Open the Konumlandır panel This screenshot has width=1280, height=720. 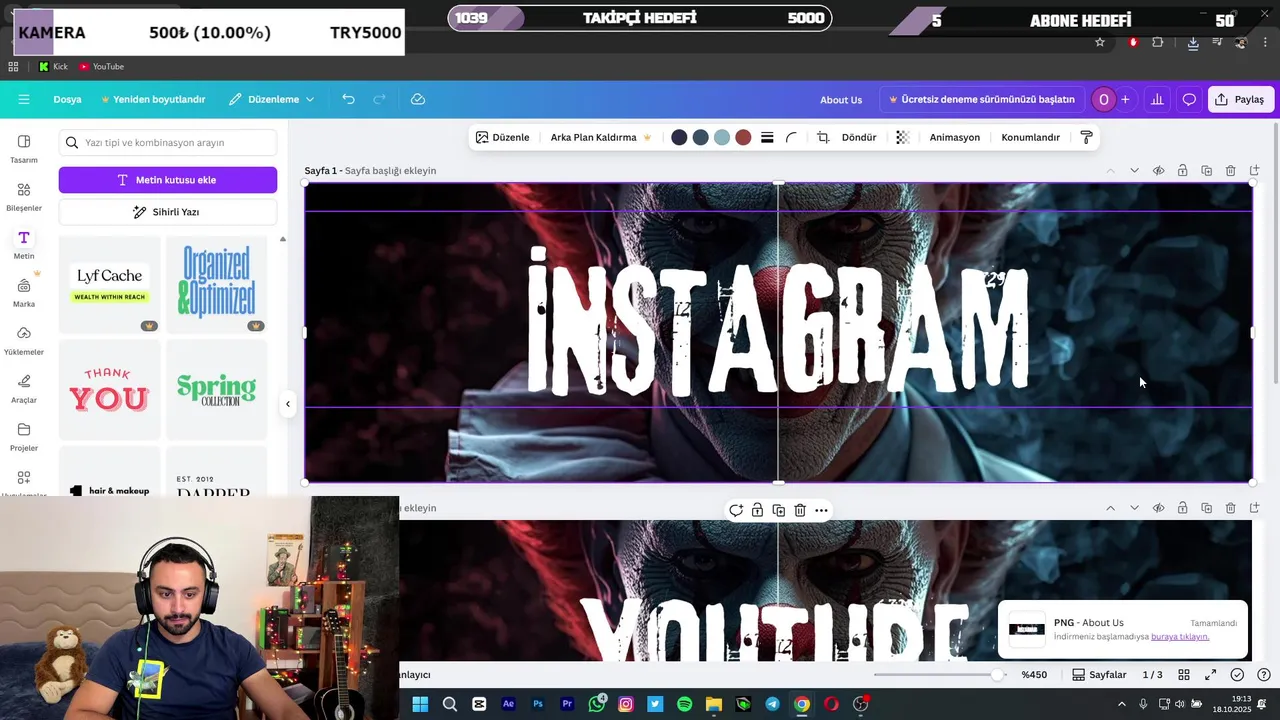pos(1030,137)
